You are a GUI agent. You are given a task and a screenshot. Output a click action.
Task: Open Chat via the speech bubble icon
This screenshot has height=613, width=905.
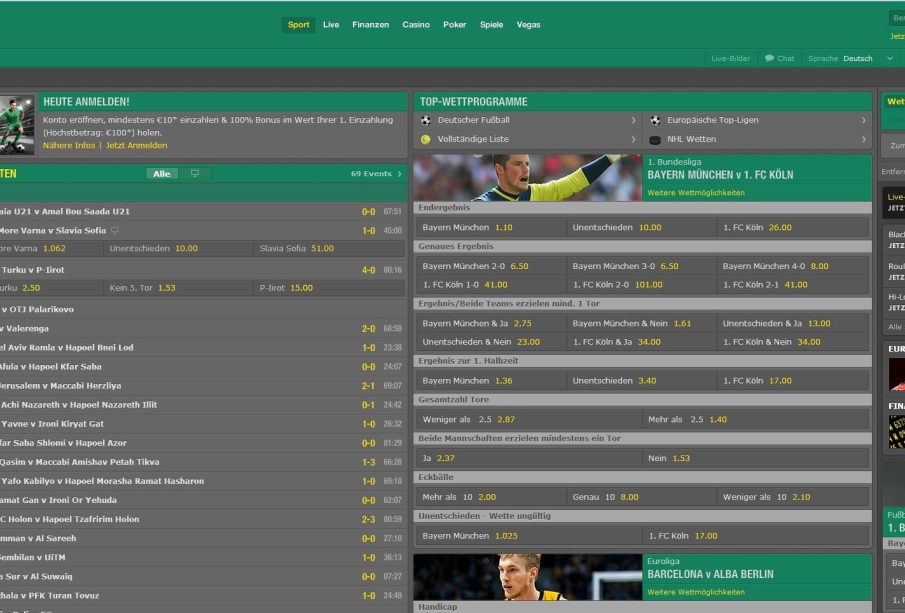click(x=770, y=58)
